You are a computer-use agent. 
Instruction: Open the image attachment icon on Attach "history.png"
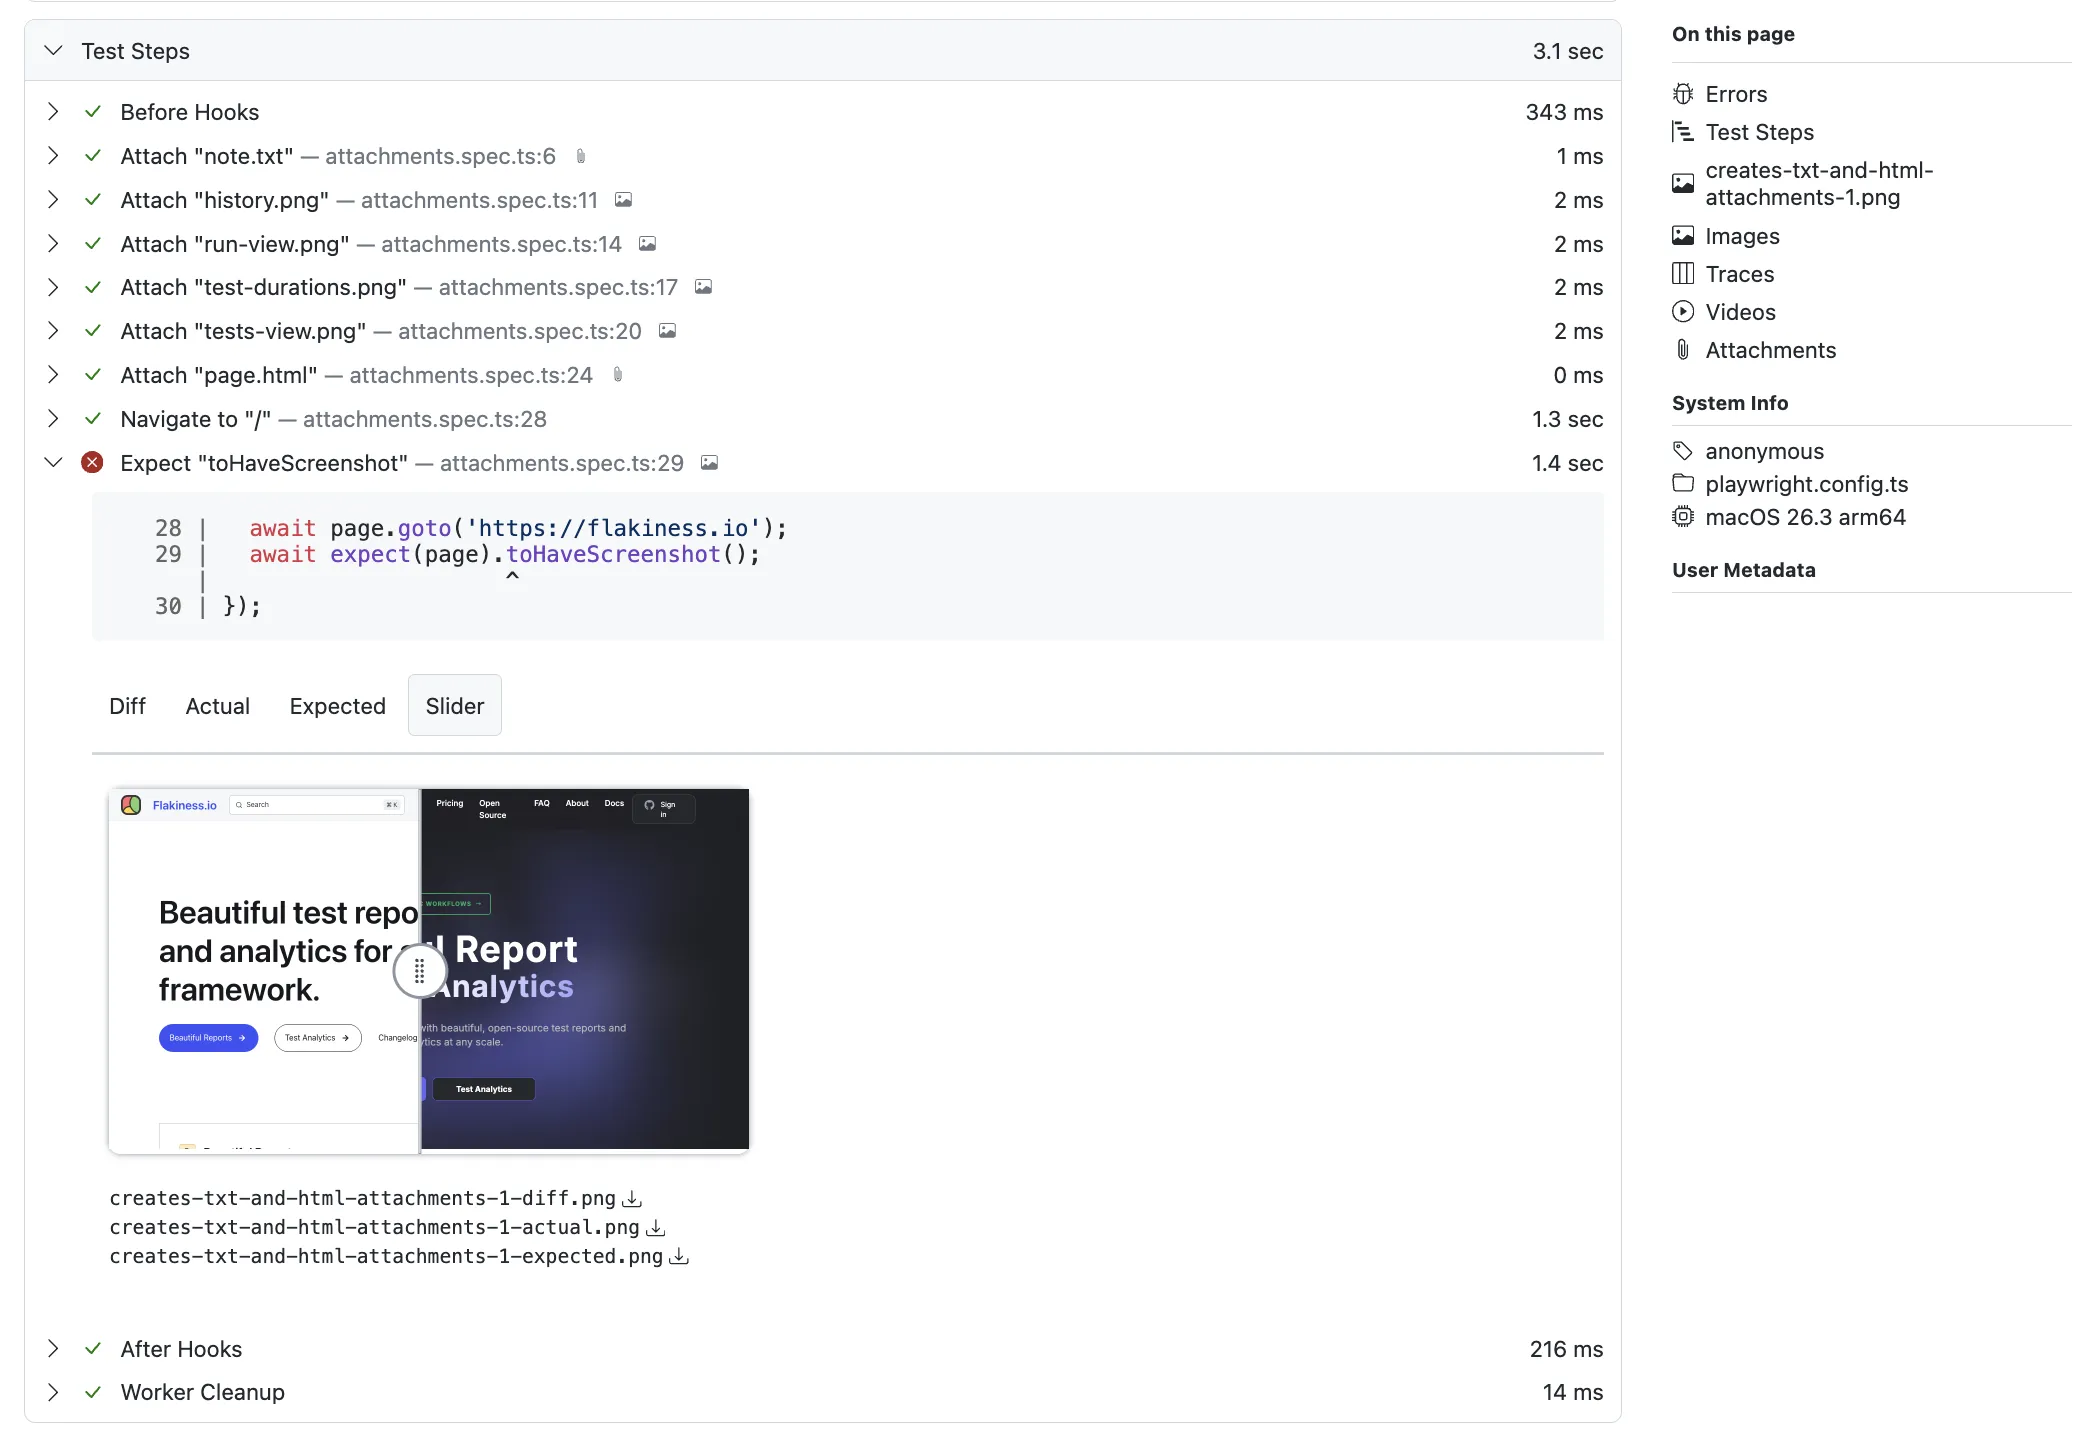622,200
